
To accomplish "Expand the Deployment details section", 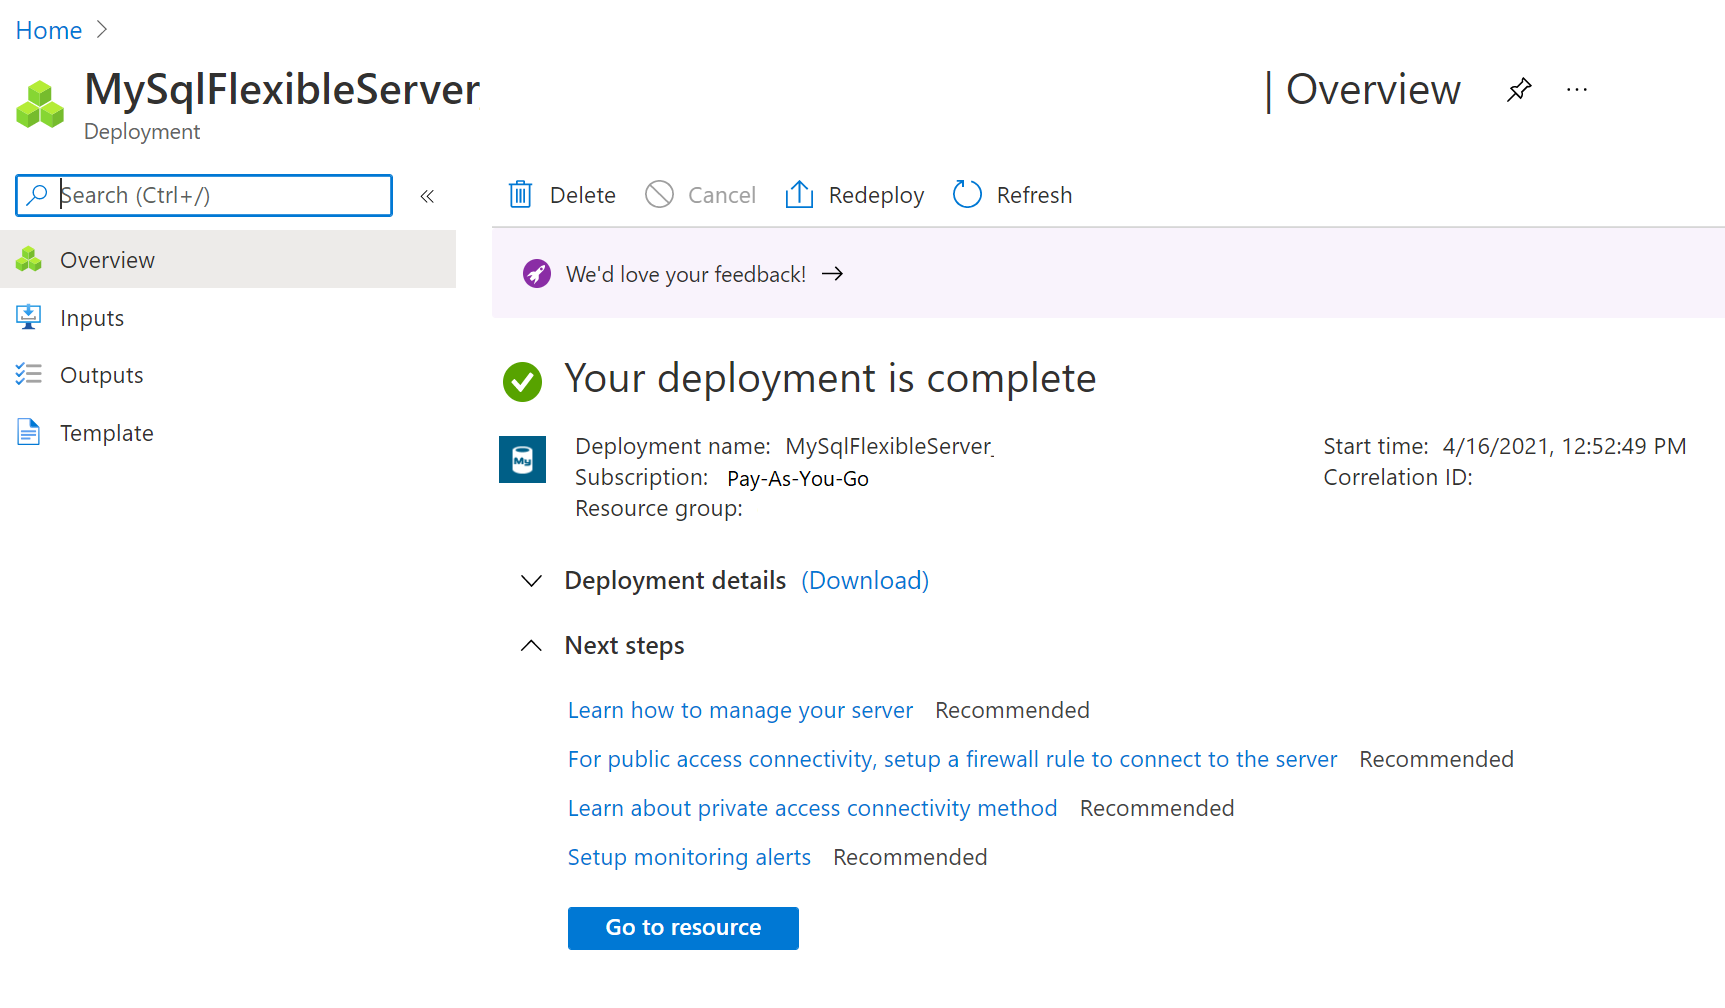I will (532, 581).
